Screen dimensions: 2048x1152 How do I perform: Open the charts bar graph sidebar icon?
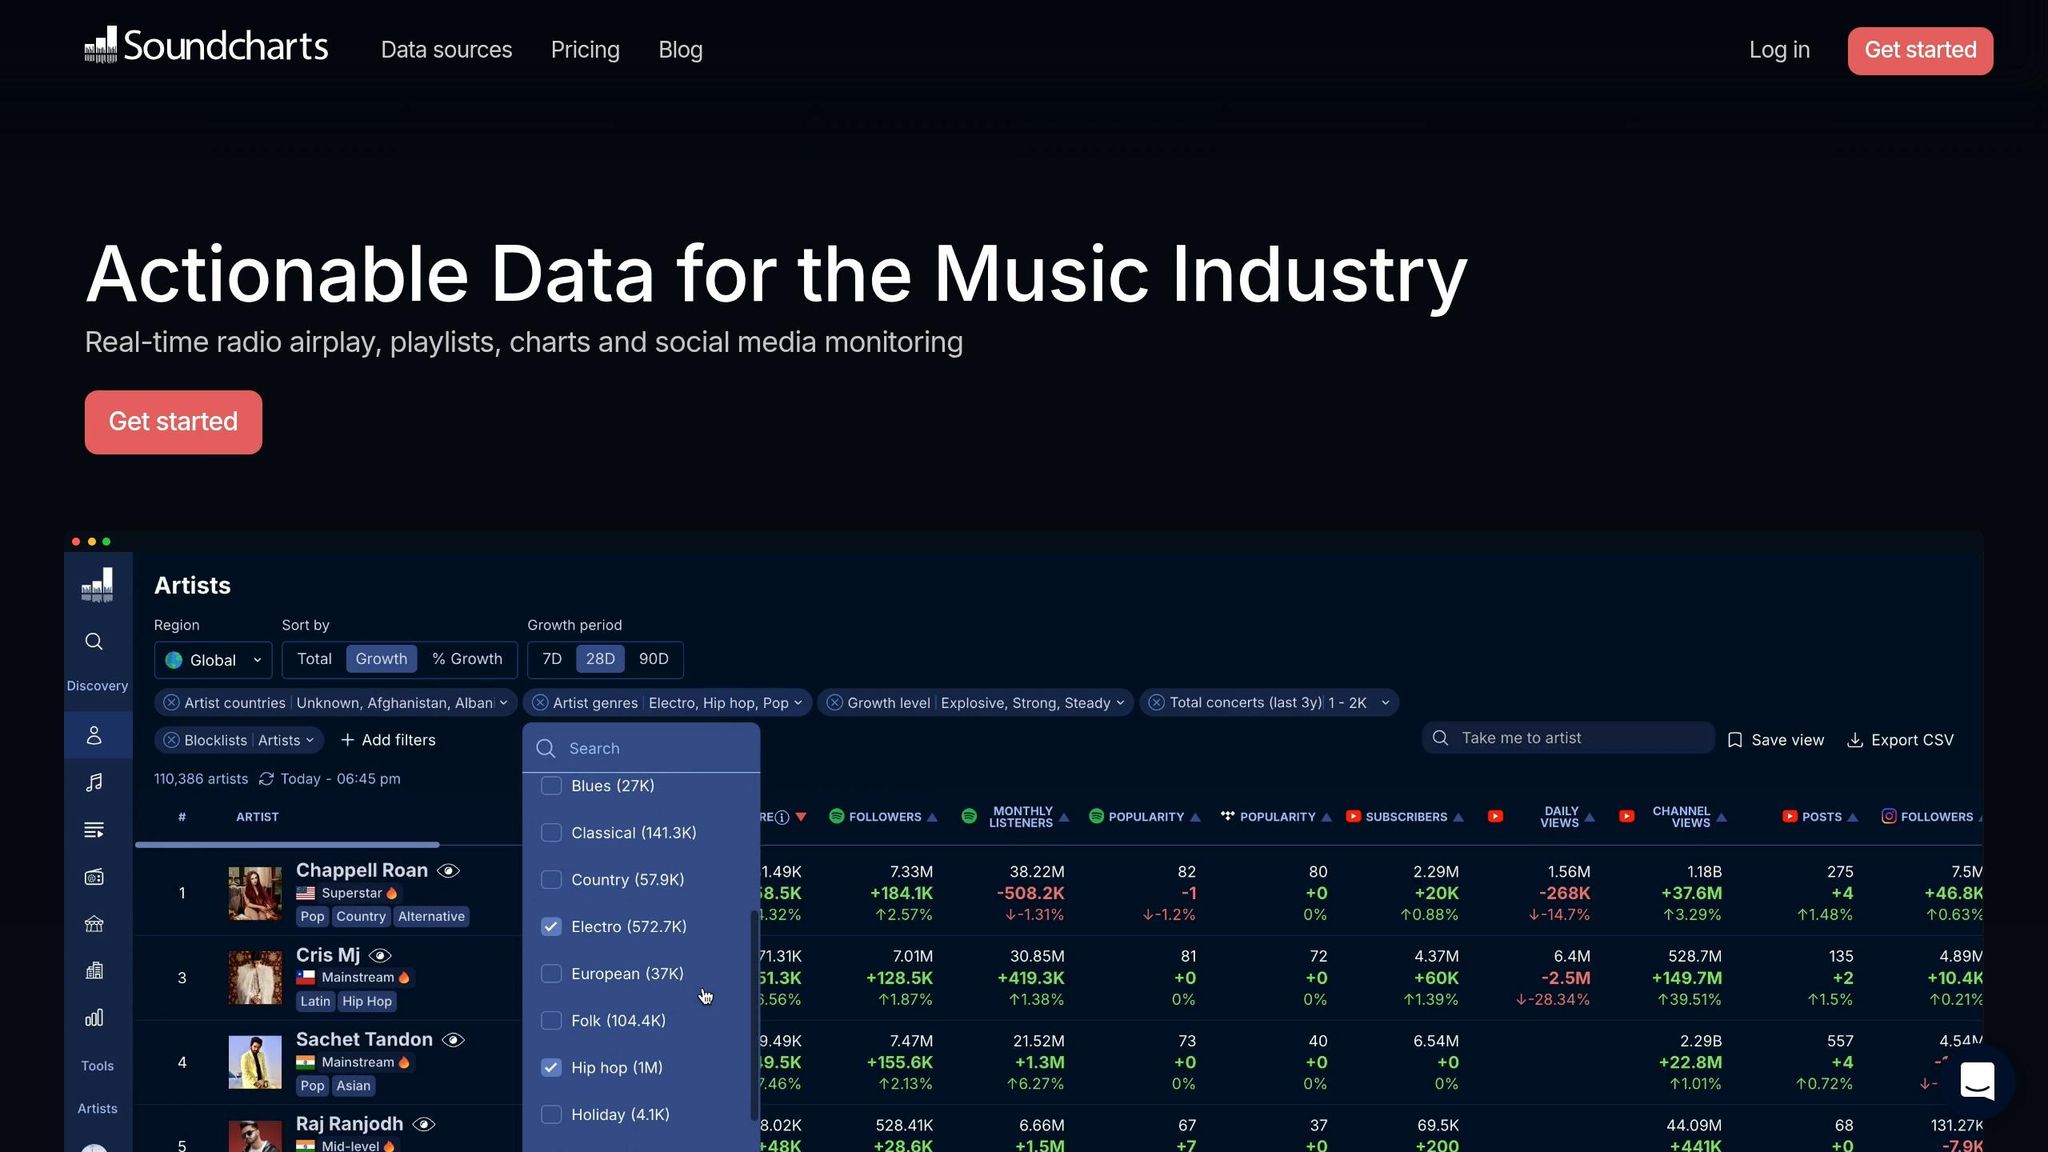[94, 1018]
